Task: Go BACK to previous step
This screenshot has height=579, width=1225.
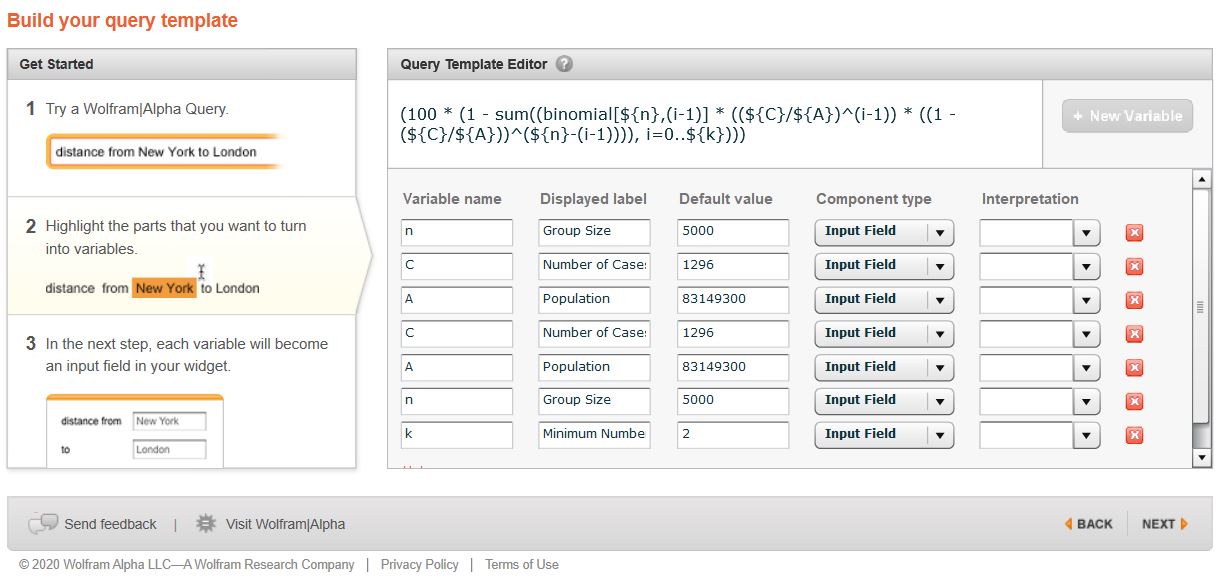Action: coord(1088,524)
